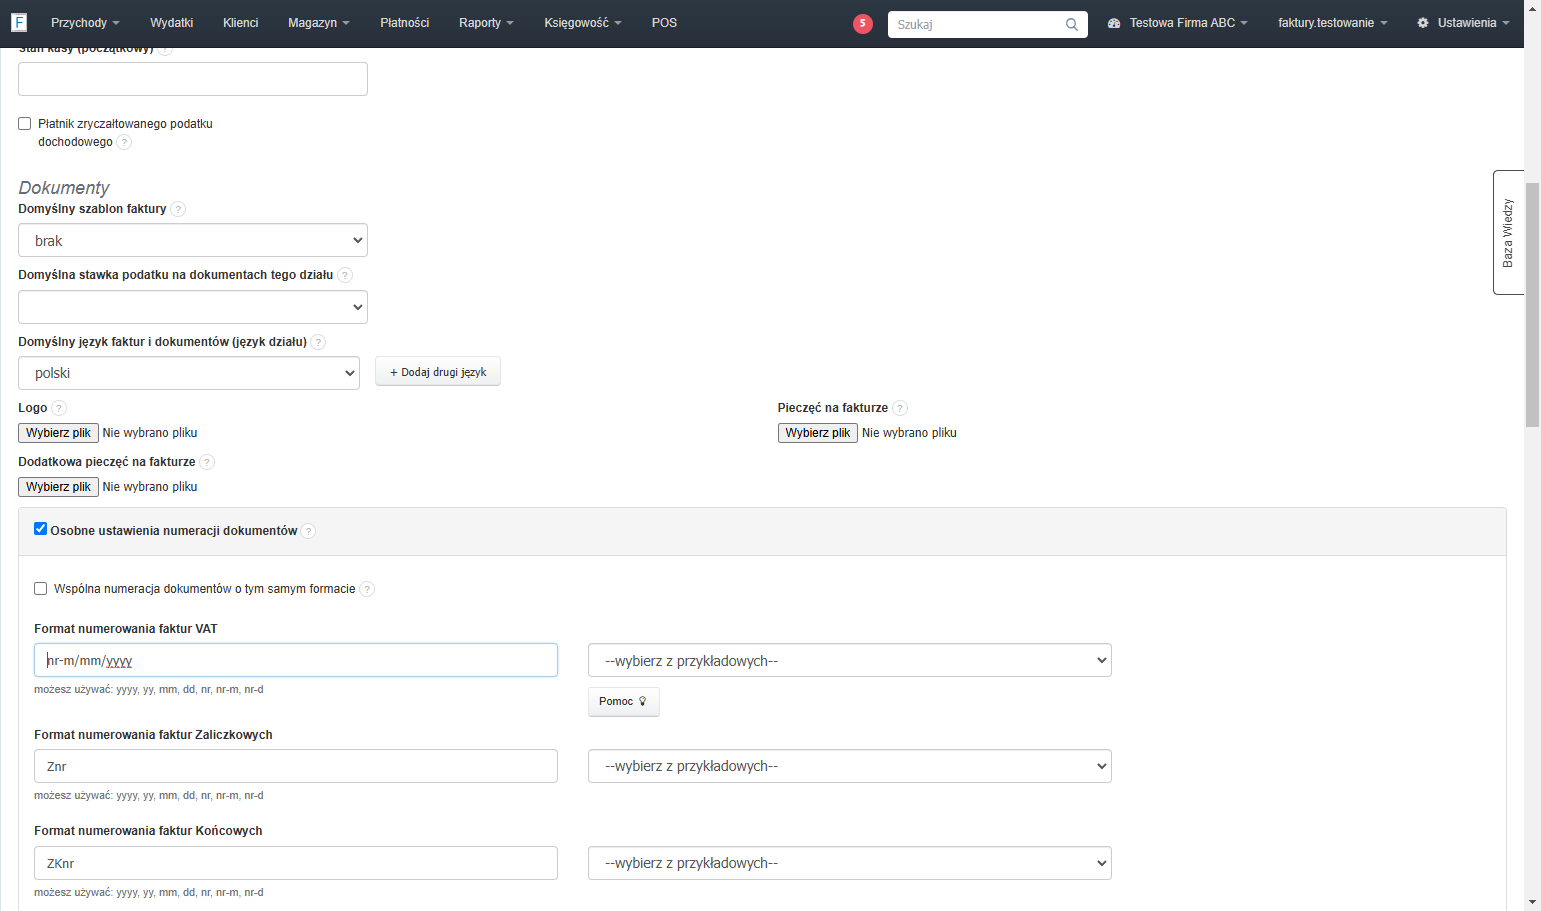Go to Klienci section
The image size is (1541, 911).
point(241,23)
